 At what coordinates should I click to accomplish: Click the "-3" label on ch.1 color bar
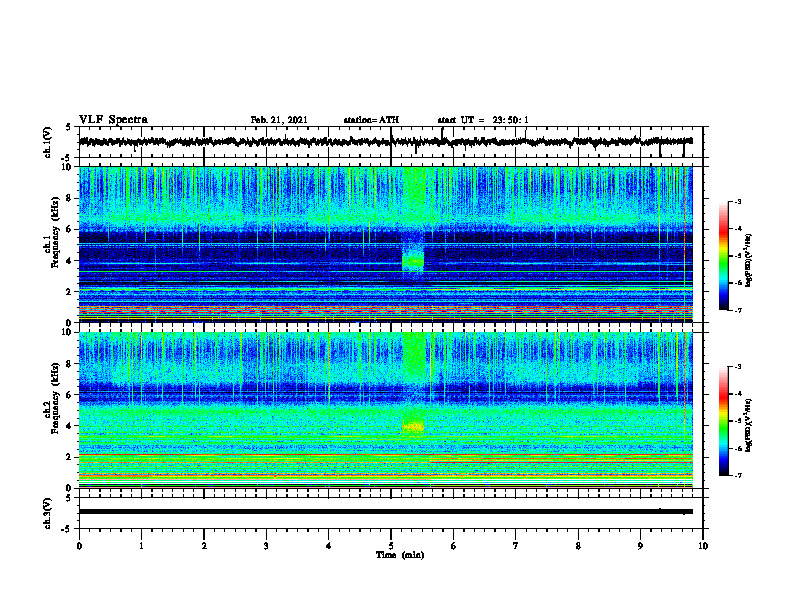coord(737,202)
